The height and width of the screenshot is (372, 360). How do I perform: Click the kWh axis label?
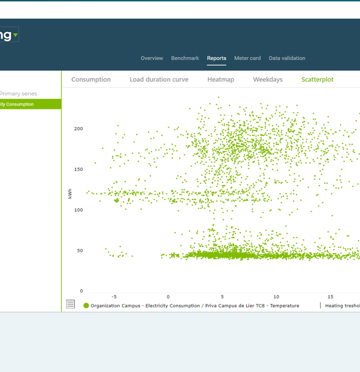click(70, 194)
